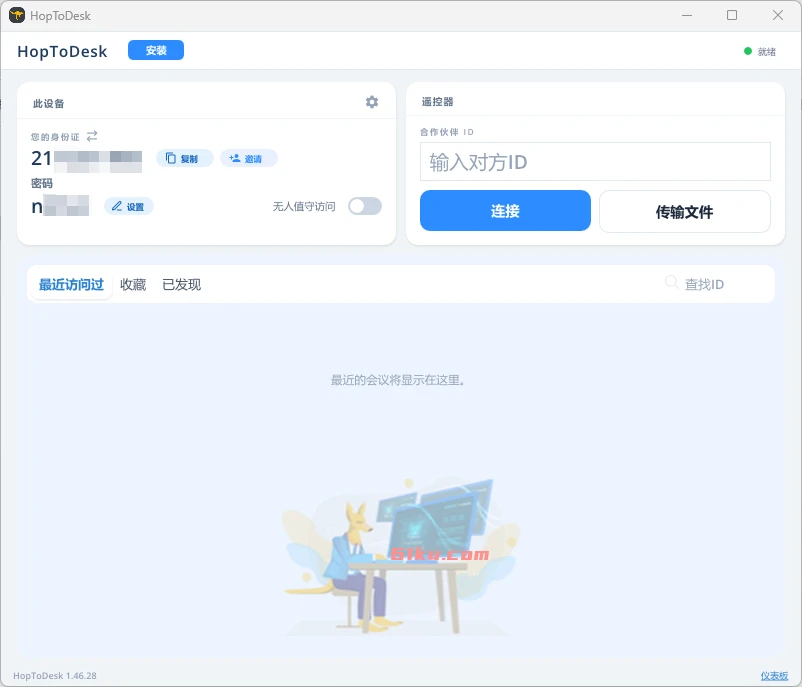The image size is (802, 687).
Task: Click the search magnifier icon
Action: (x=671, y=282)
